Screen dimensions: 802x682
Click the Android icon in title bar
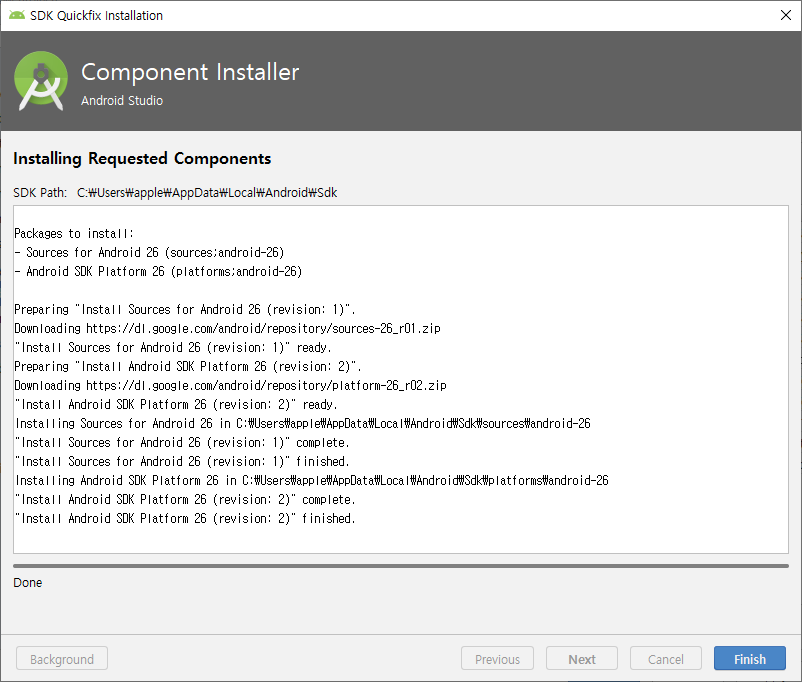point(17,15)
